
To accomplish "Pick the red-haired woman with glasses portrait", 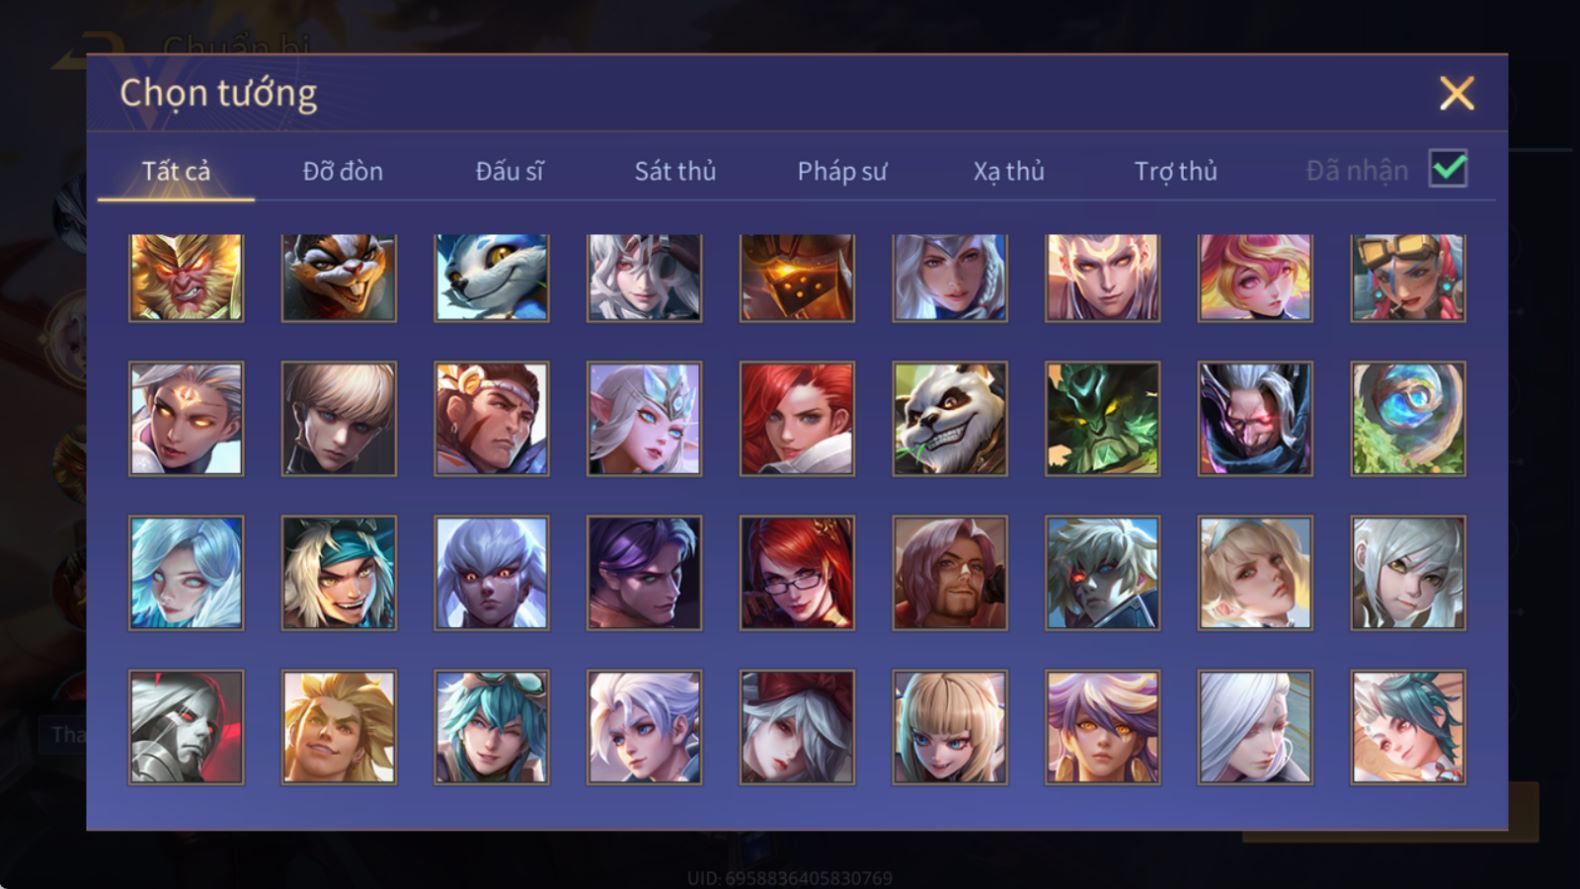I will (x=797, y=573).
